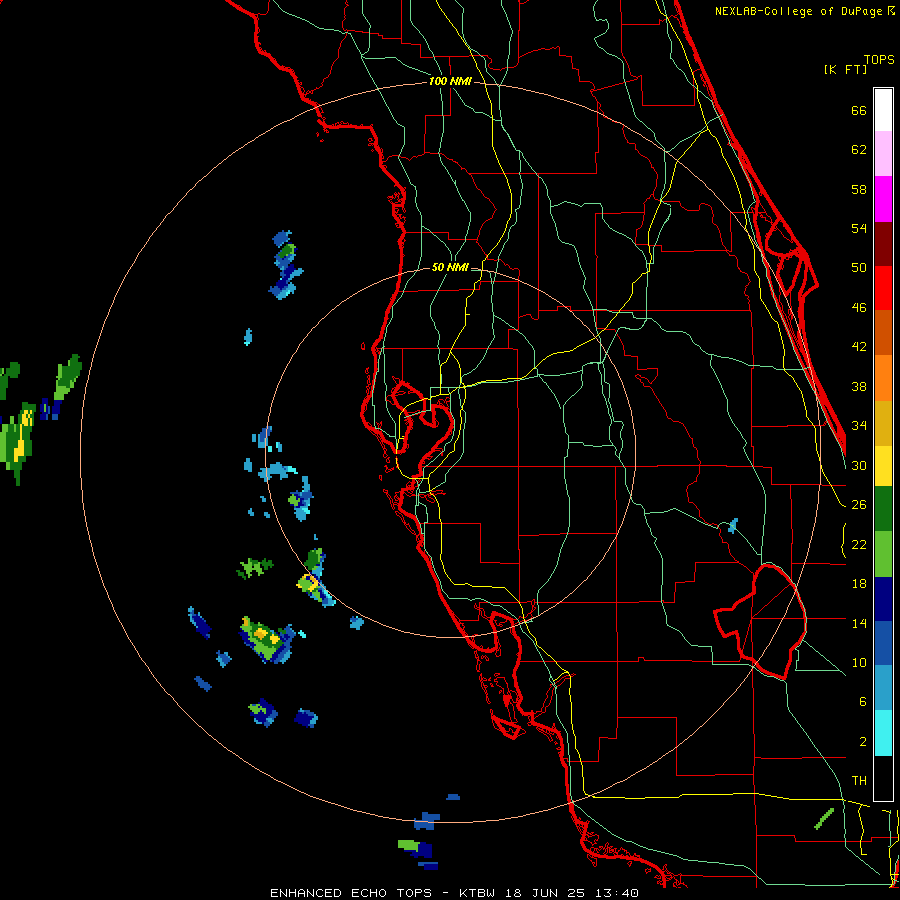Click the NEXLAB-College of DuPage label
The width and height of the screenshot is (900, 900).
point(804,11)
